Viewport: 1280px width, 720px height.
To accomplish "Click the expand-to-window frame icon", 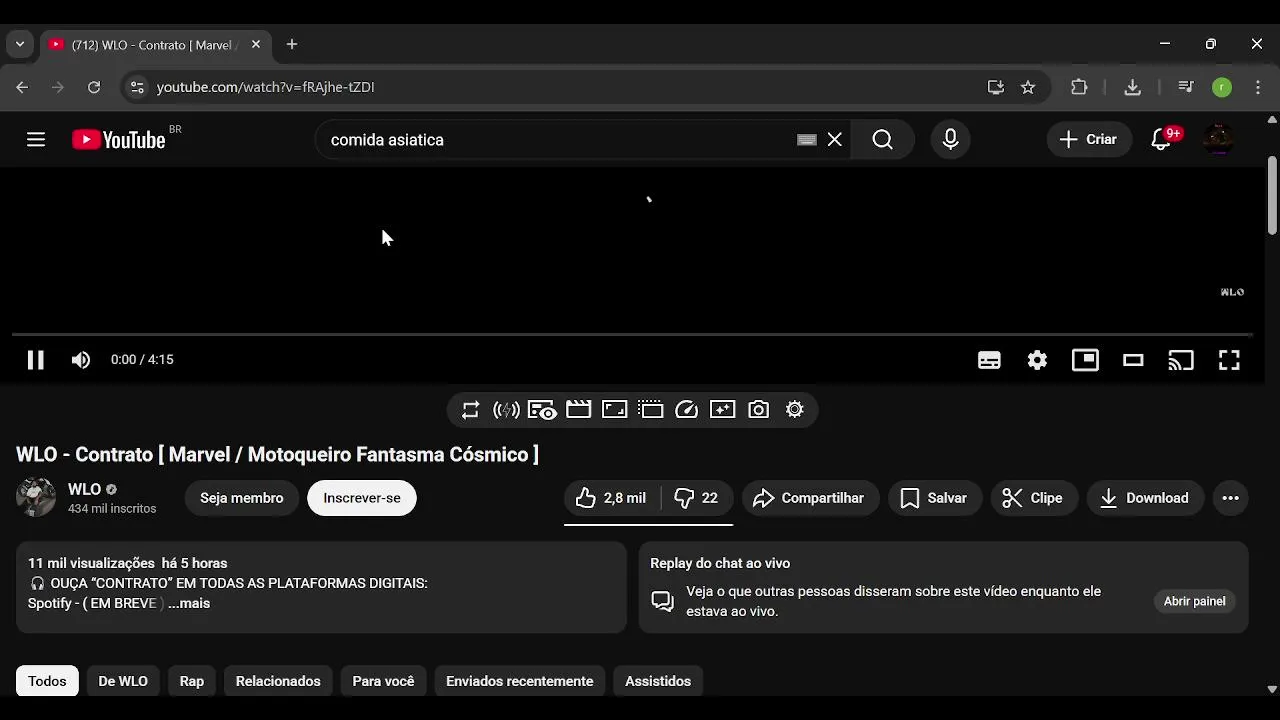I will (x=614, y=410).
